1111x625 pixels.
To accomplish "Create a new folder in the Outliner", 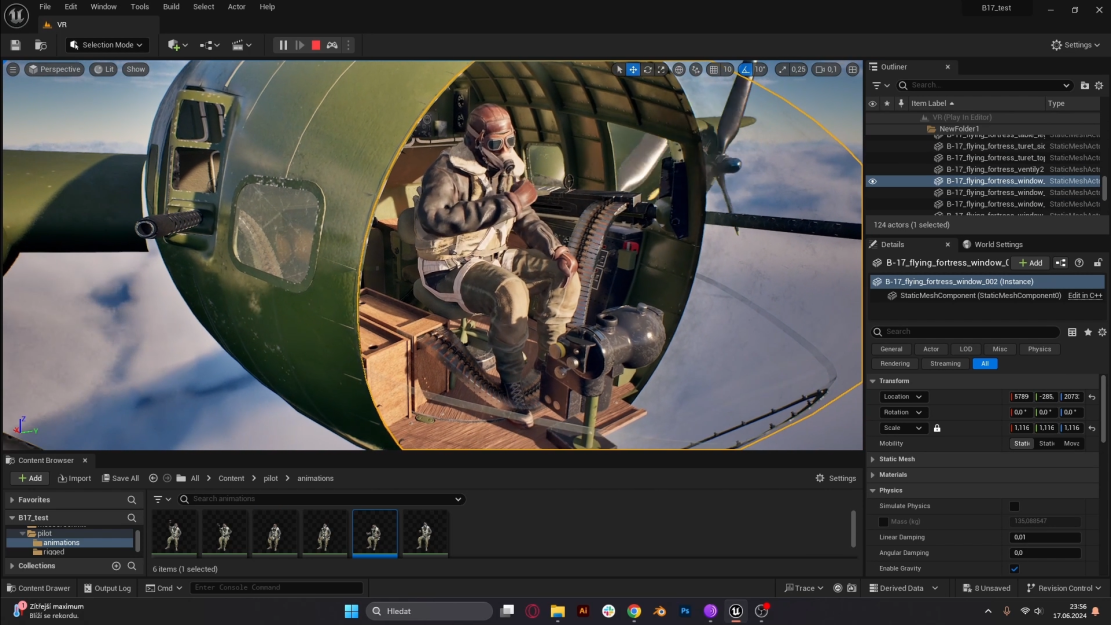I will (1085, 86).
